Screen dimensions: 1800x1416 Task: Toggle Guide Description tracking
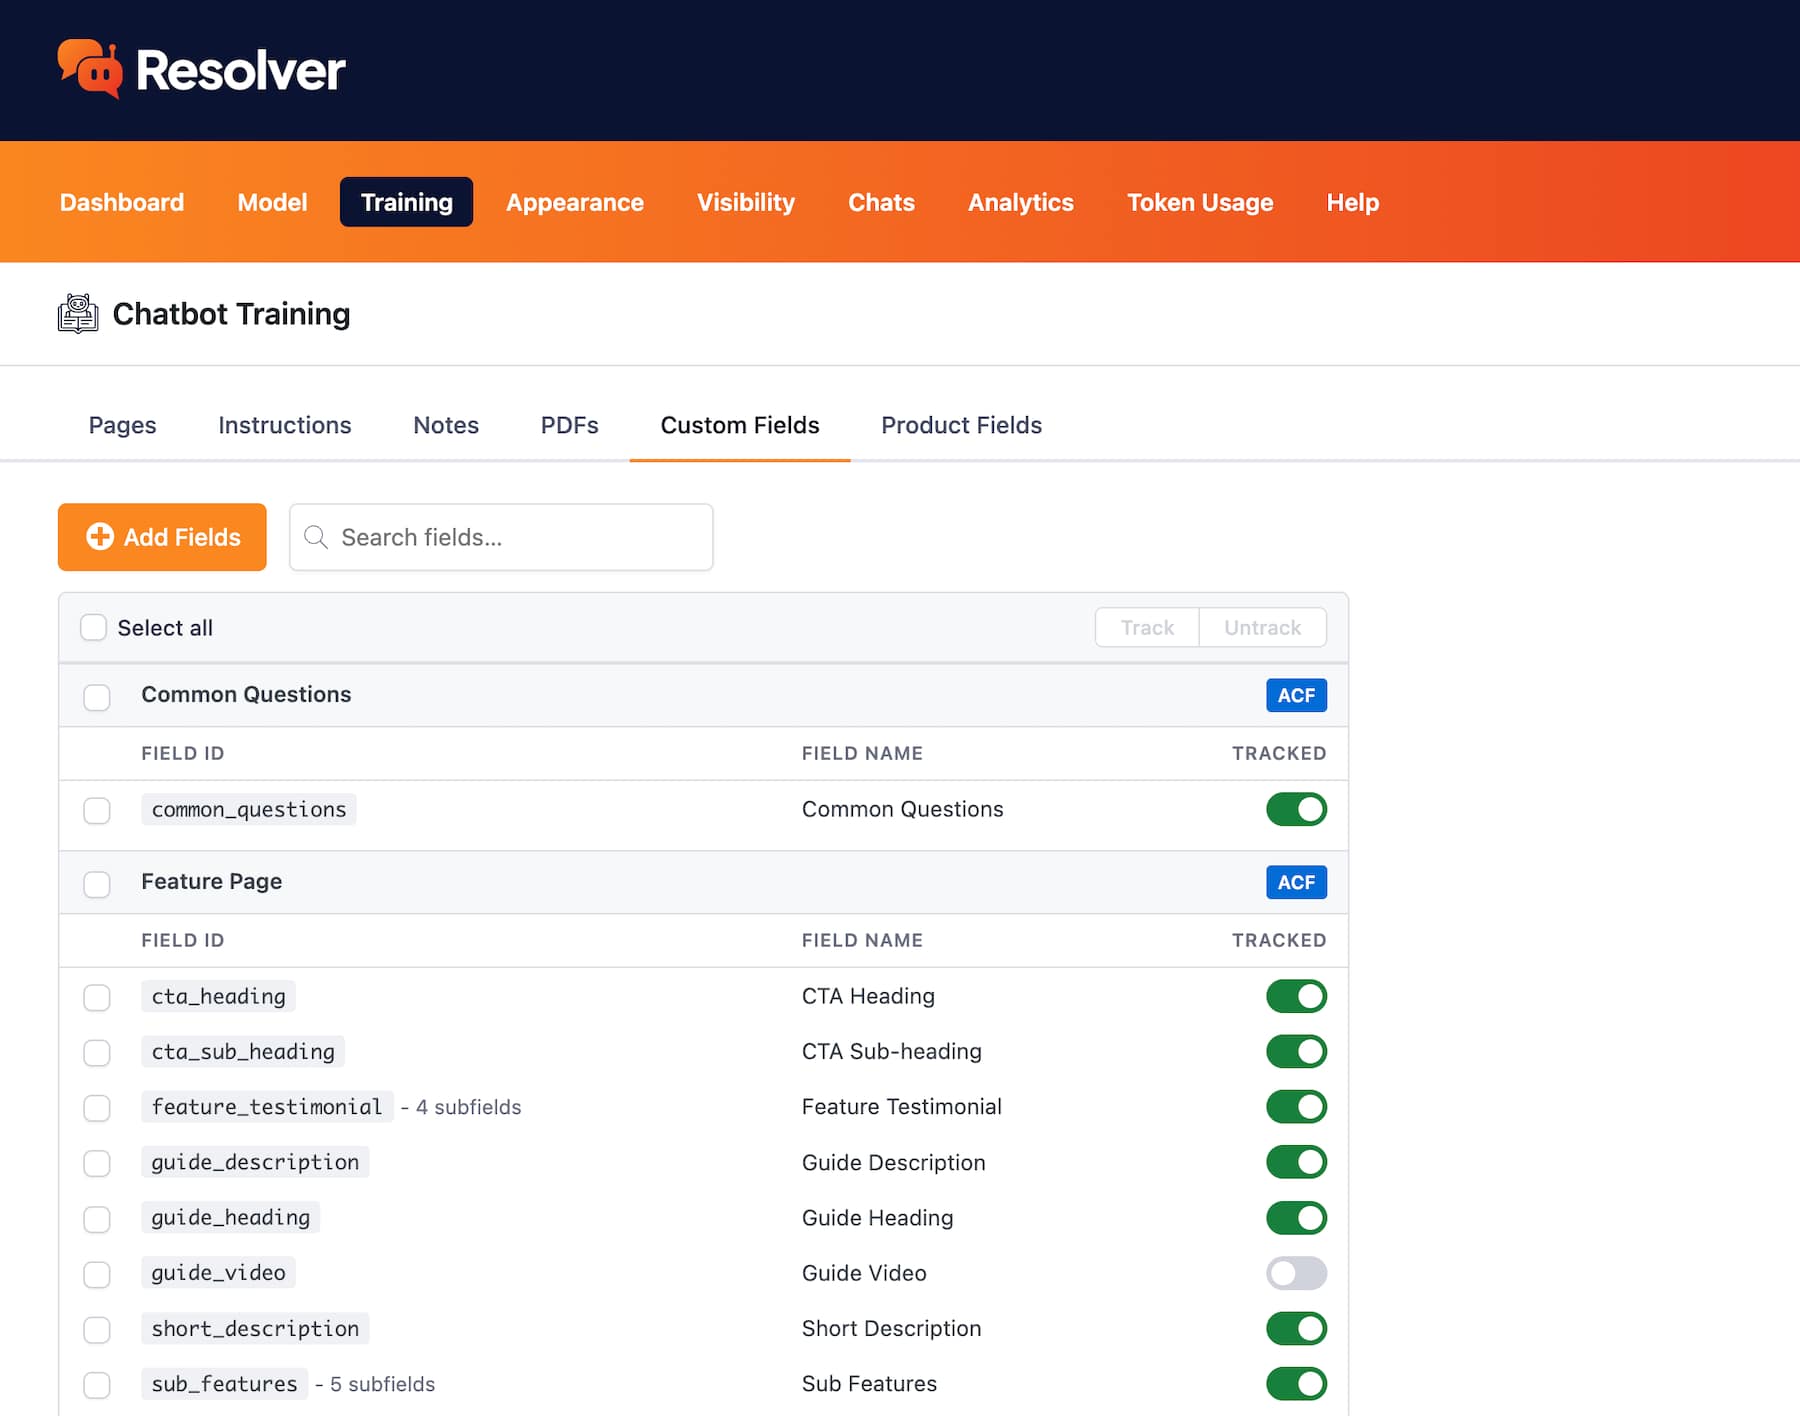(1296, 1162)
